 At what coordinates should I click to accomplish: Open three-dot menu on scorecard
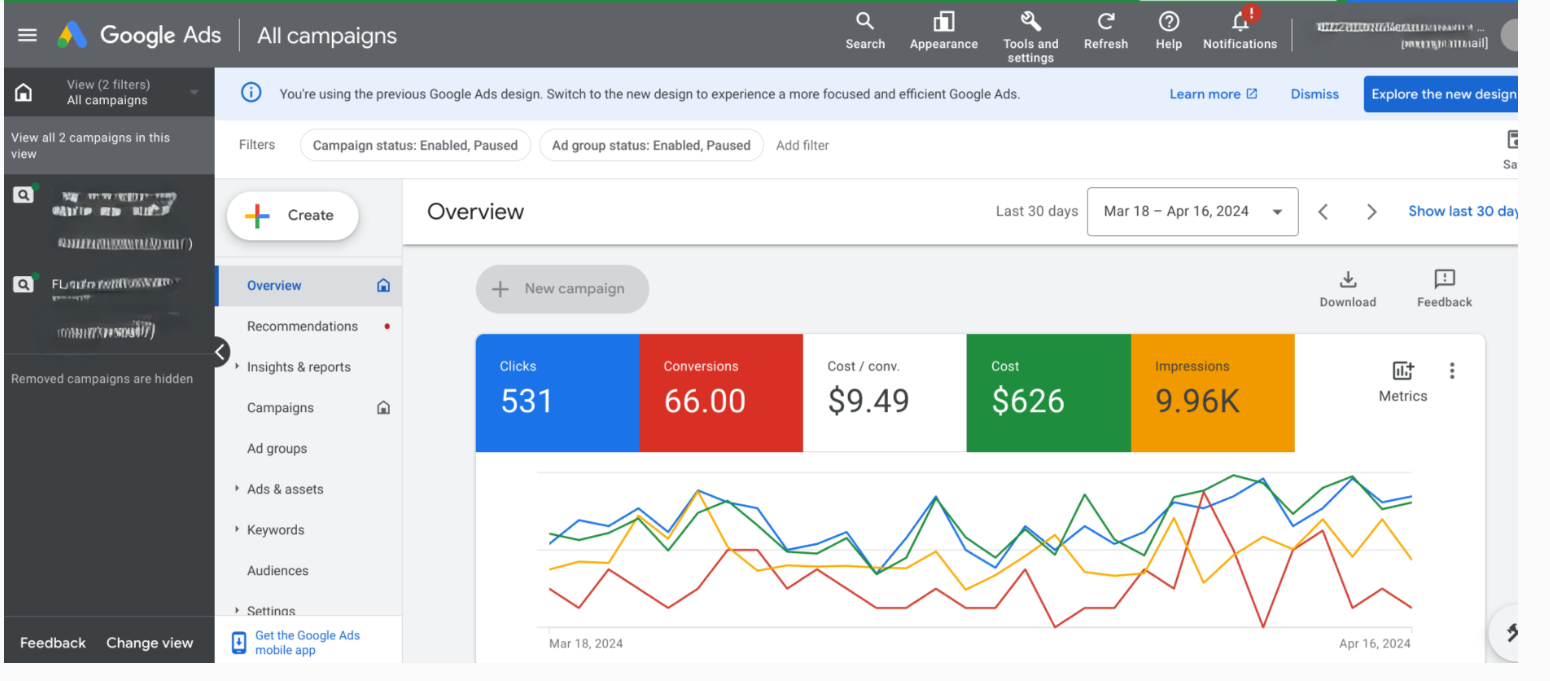coord(1452,371)
